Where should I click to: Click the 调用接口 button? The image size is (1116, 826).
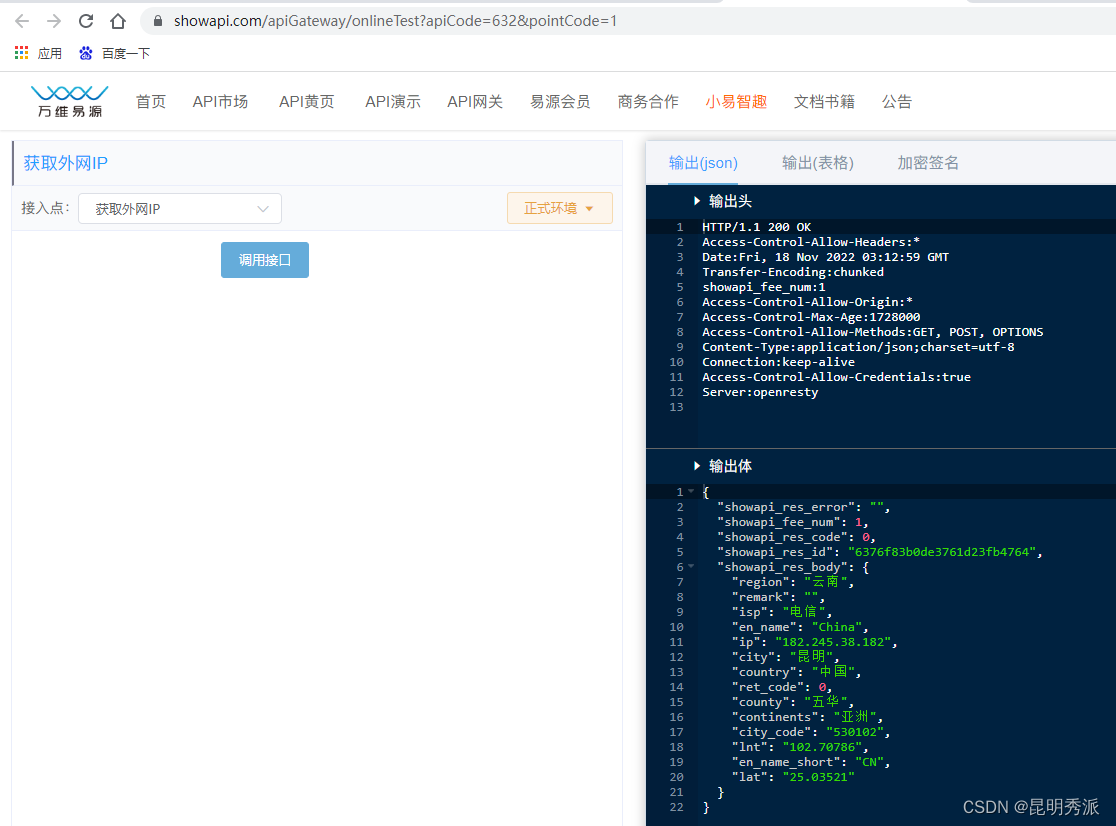[x=265, y=260]
